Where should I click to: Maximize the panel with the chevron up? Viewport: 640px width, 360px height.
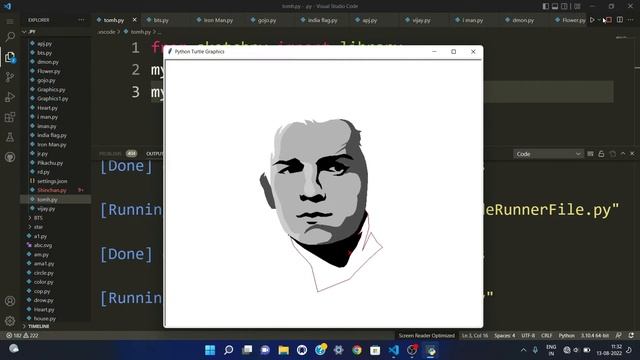623,153
